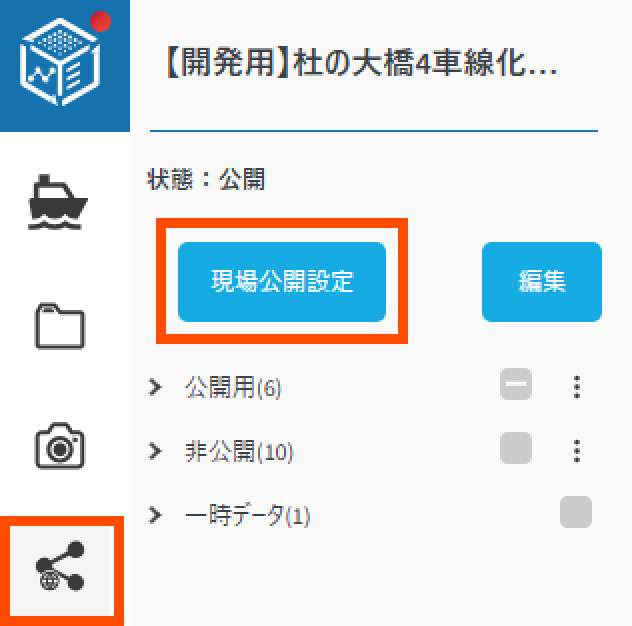Open the folder icon in sidebar

[x=60, y=326]
